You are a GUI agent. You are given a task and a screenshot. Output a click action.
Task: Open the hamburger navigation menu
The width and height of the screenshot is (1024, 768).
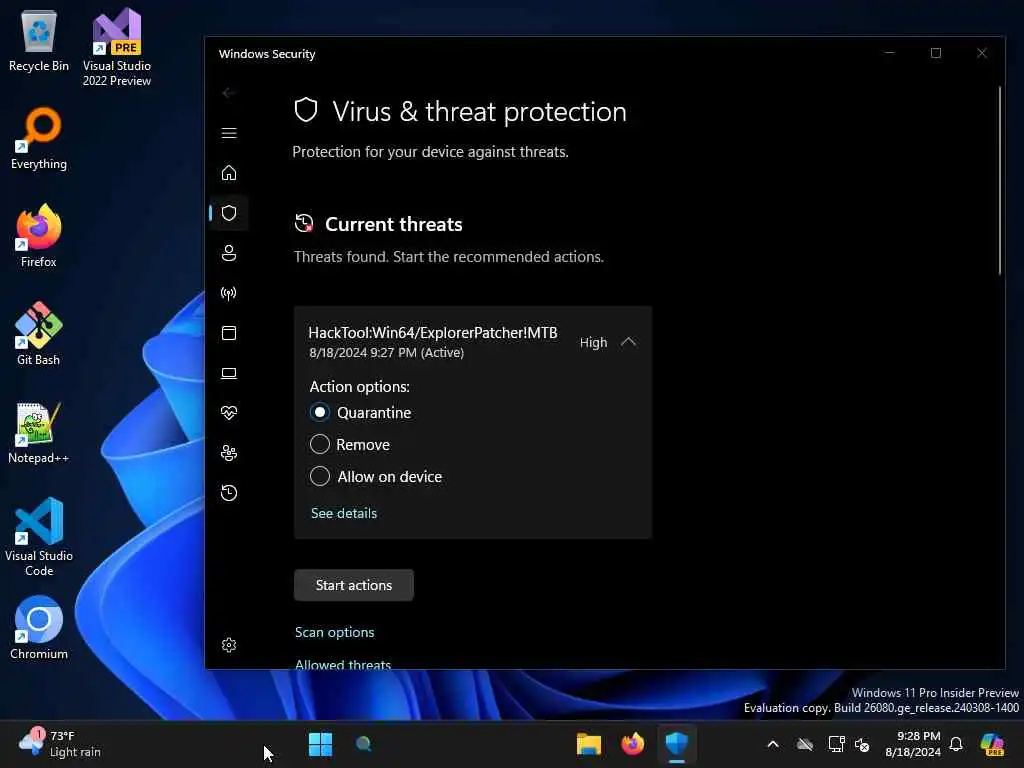click(229, 133)
